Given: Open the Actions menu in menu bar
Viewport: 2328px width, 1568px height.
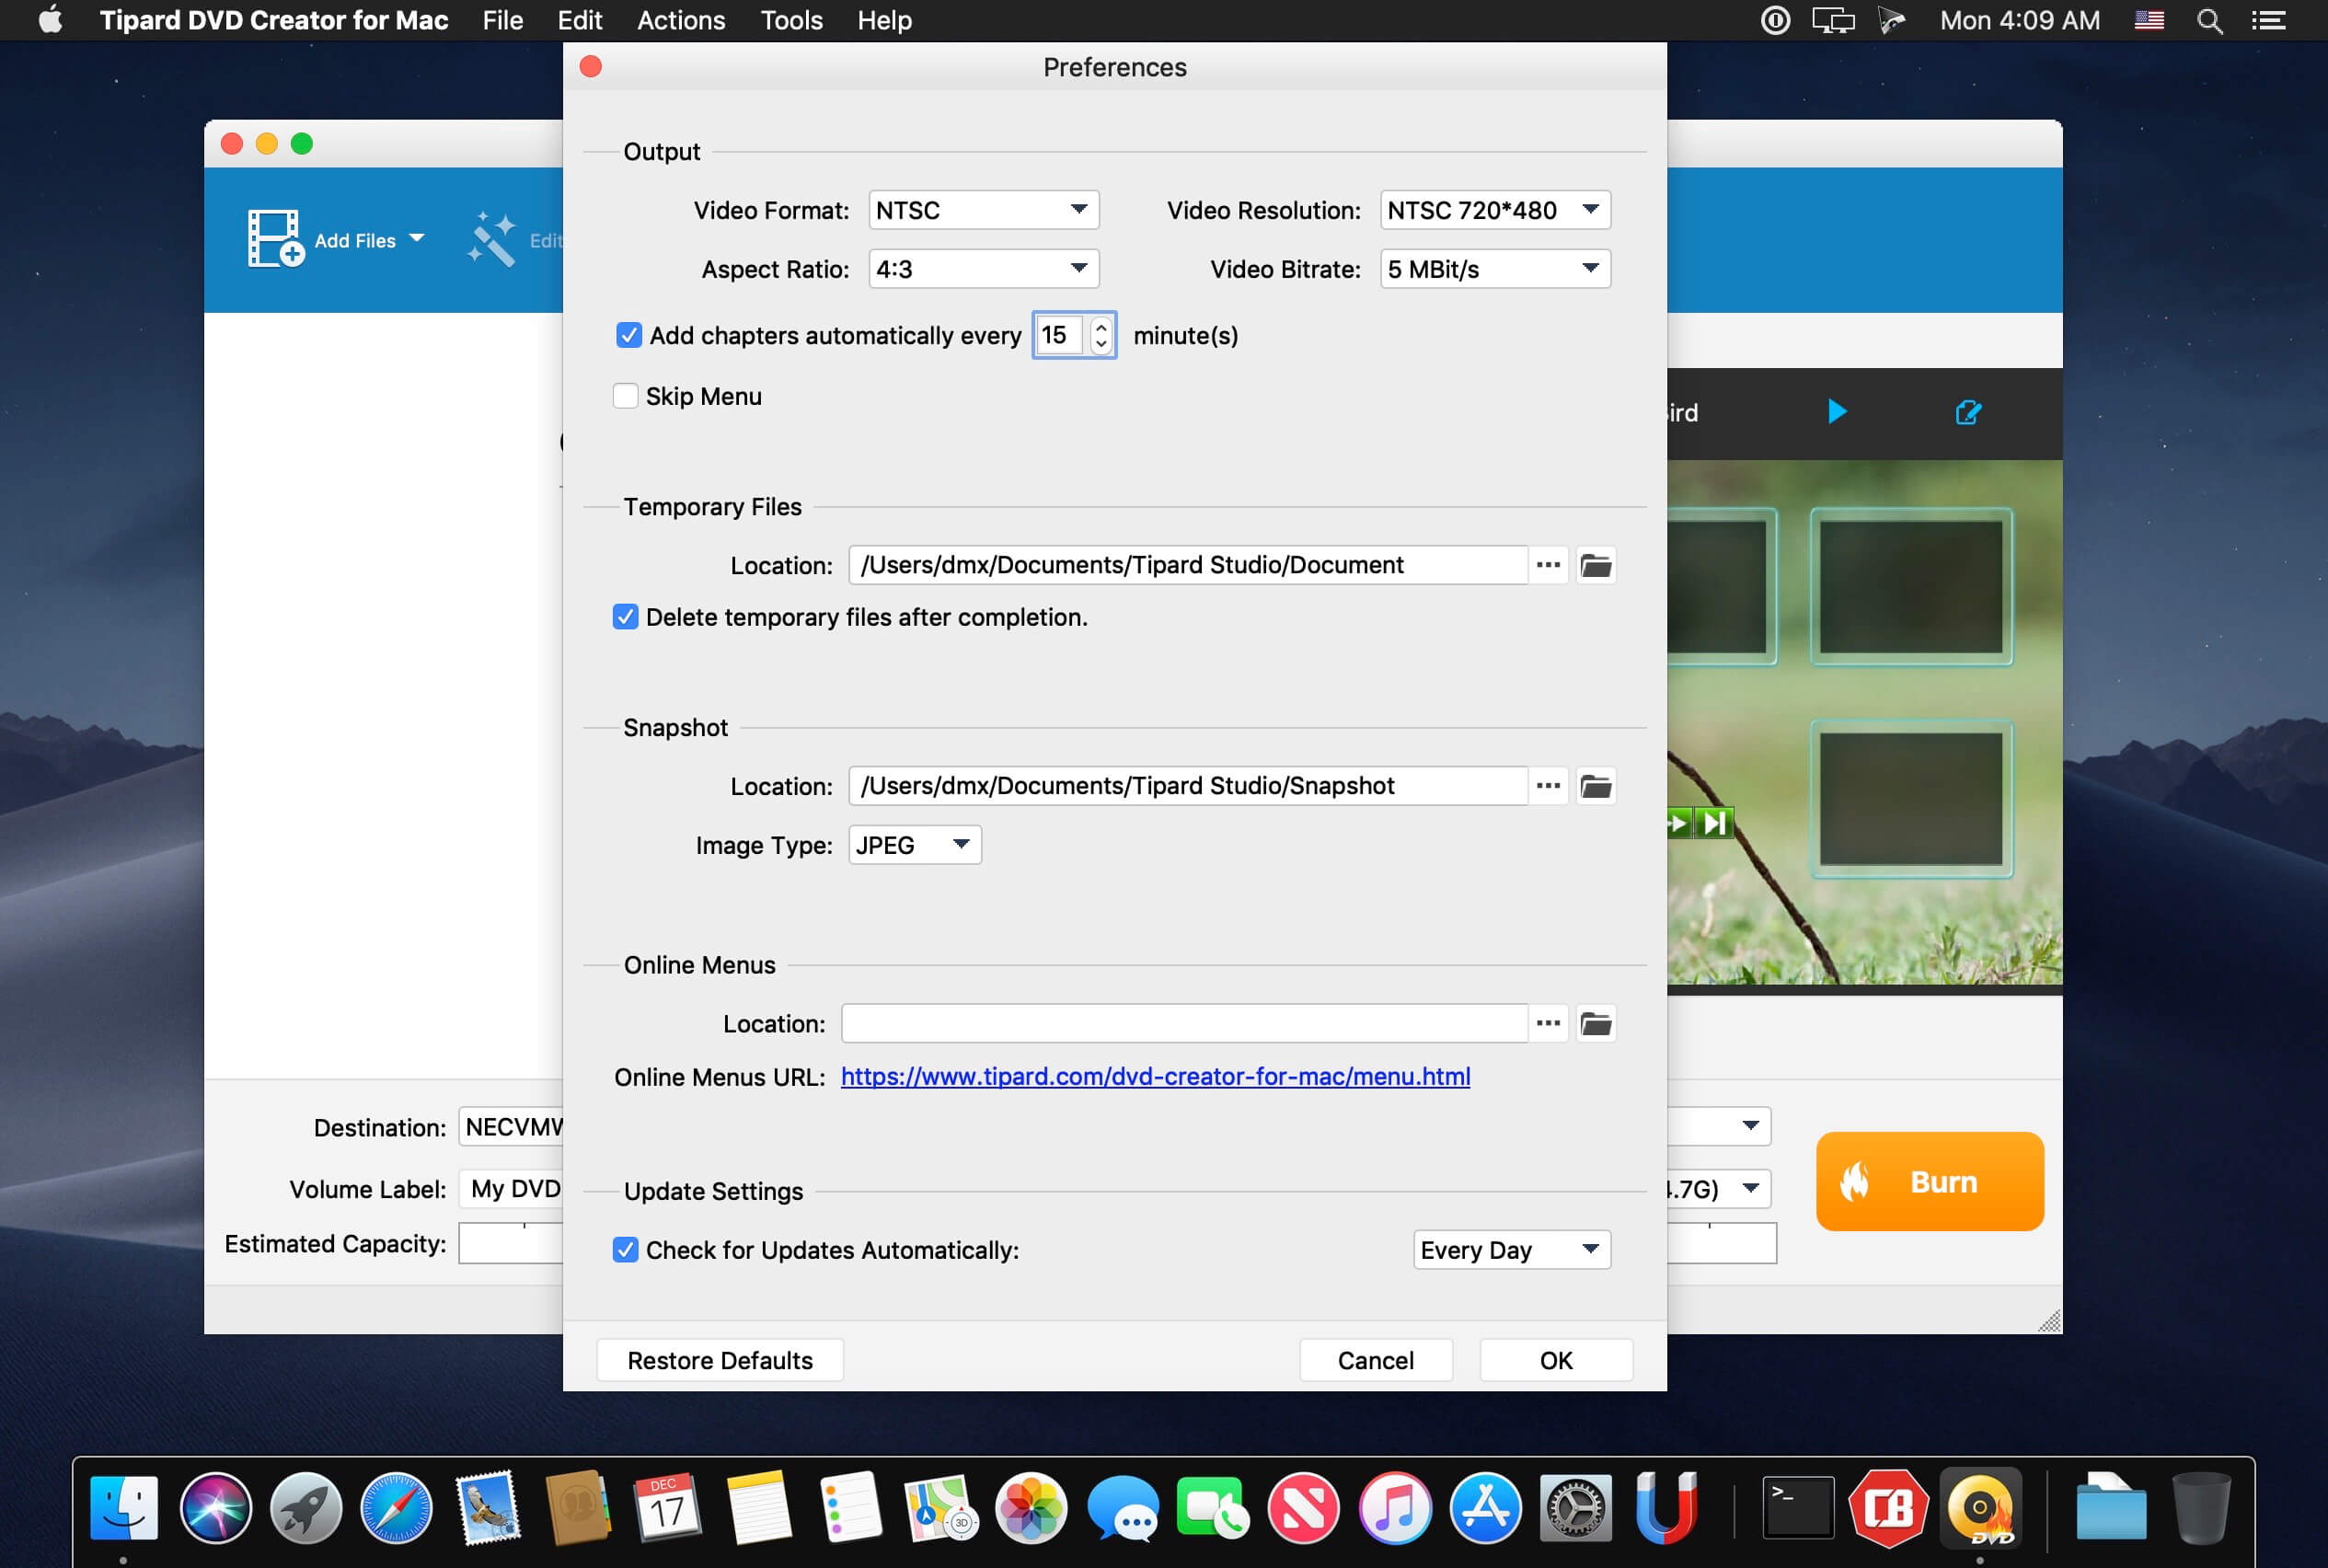Looking at the screenshot, I should click(x=680, y=21).
